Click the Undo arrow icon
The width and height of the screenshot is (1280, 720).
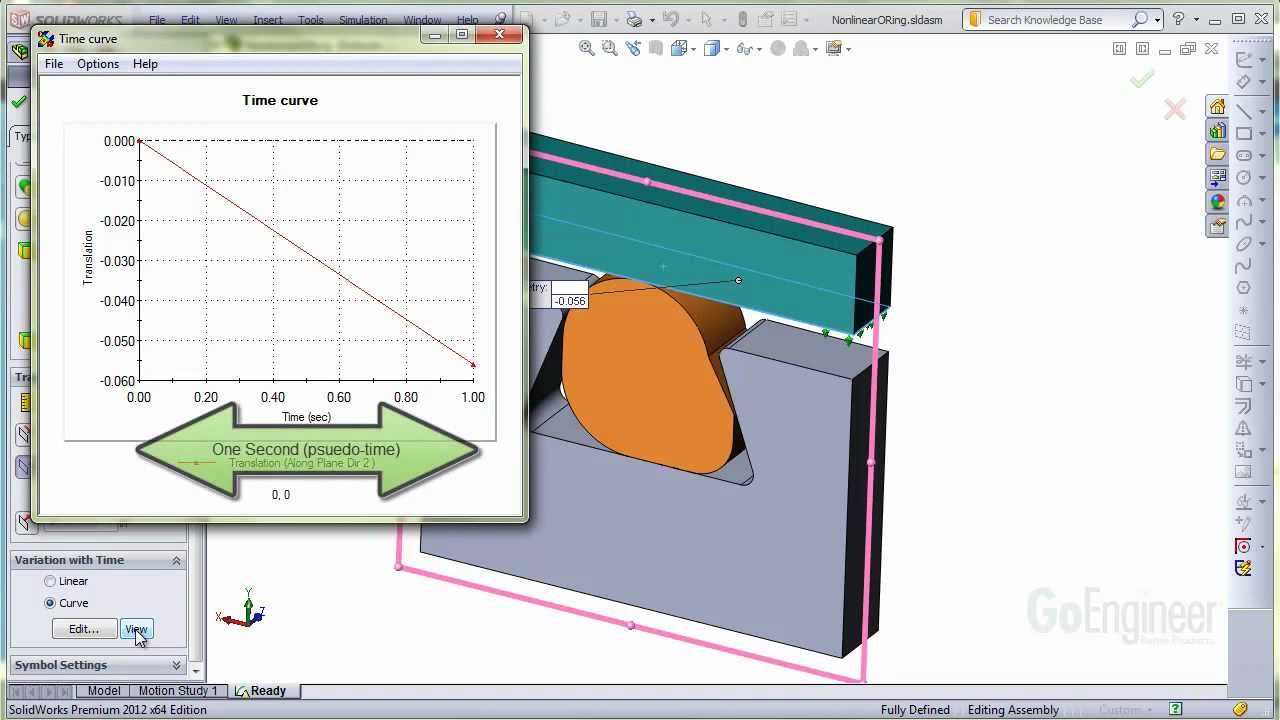click(x=670, y=19)
